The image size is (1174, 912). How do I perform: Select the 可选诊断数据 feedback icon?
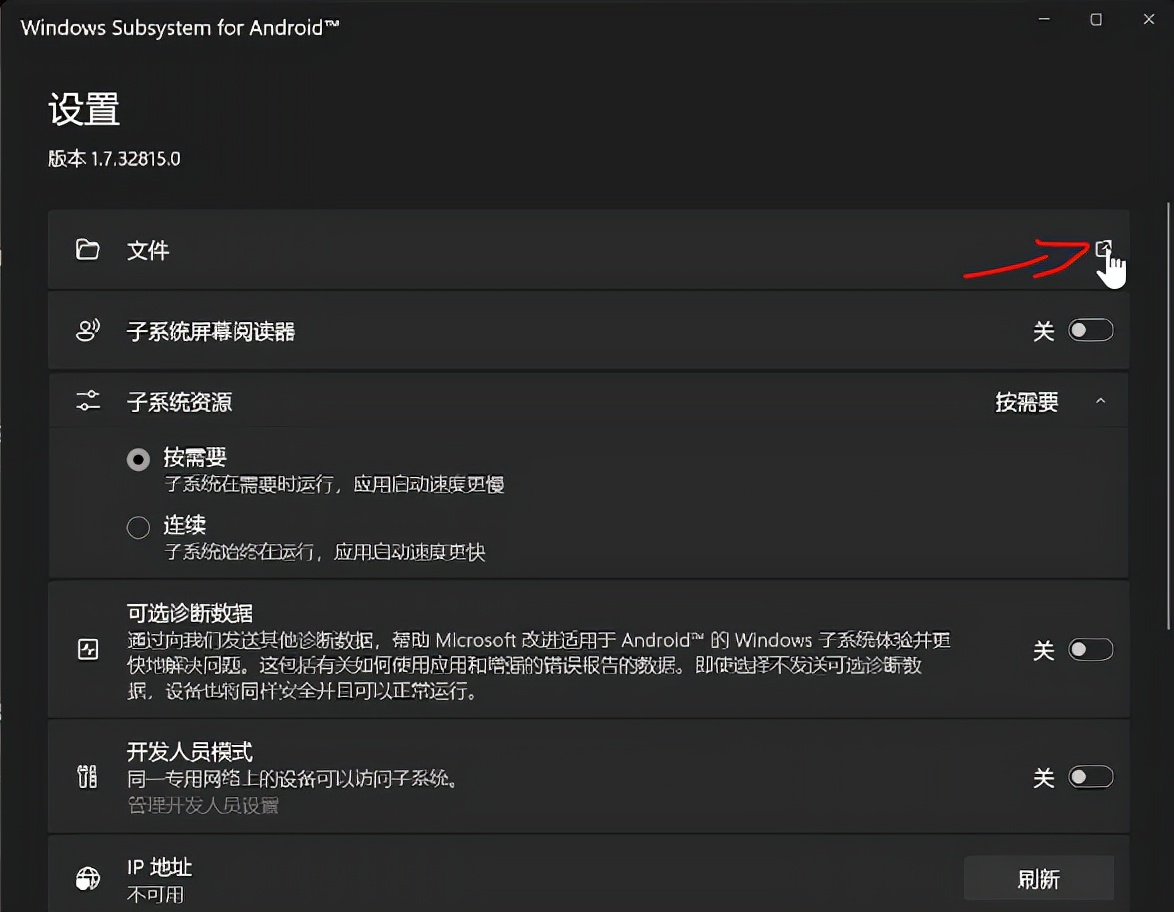point(88,649)
